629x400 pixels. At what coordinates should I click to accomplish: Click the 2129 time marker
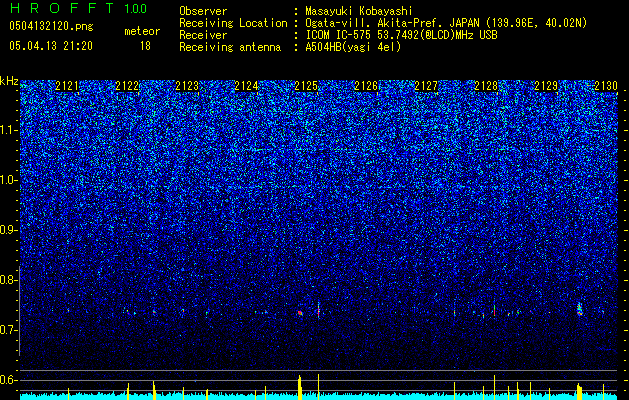(x=546, y=86)
